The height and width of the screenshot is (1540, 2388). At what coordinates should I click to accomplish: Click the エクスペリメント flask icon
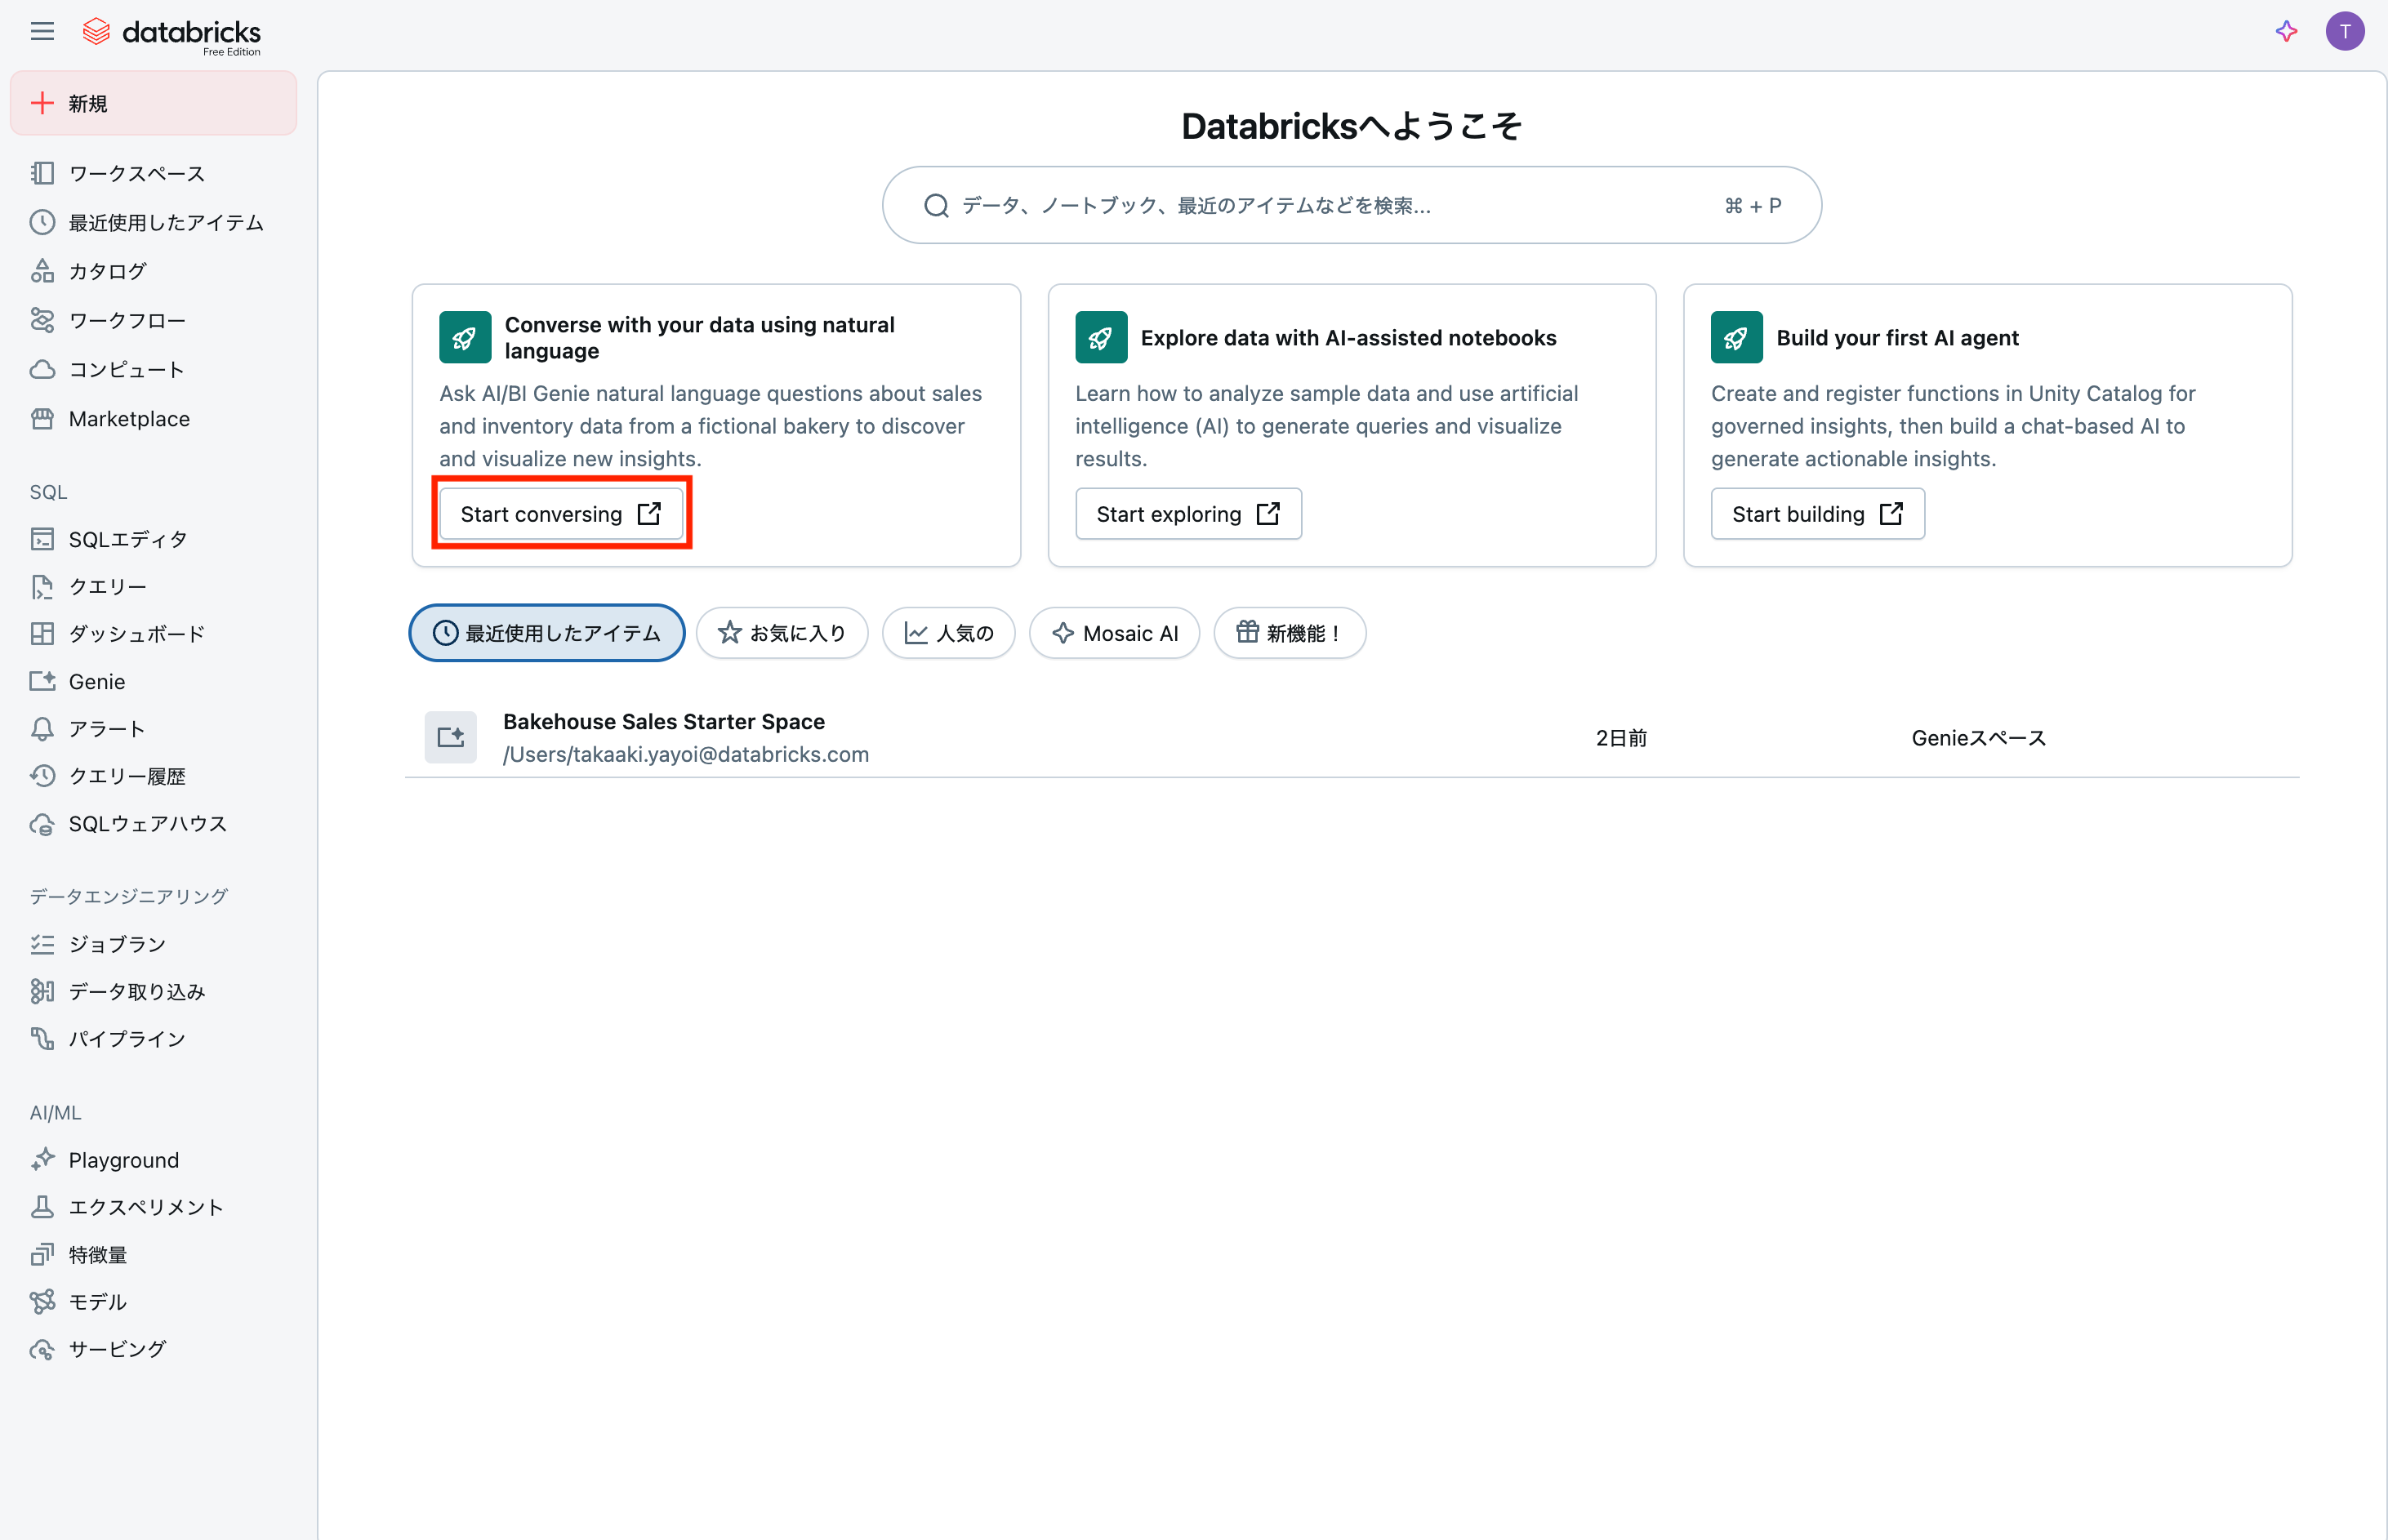point(42,1207)
